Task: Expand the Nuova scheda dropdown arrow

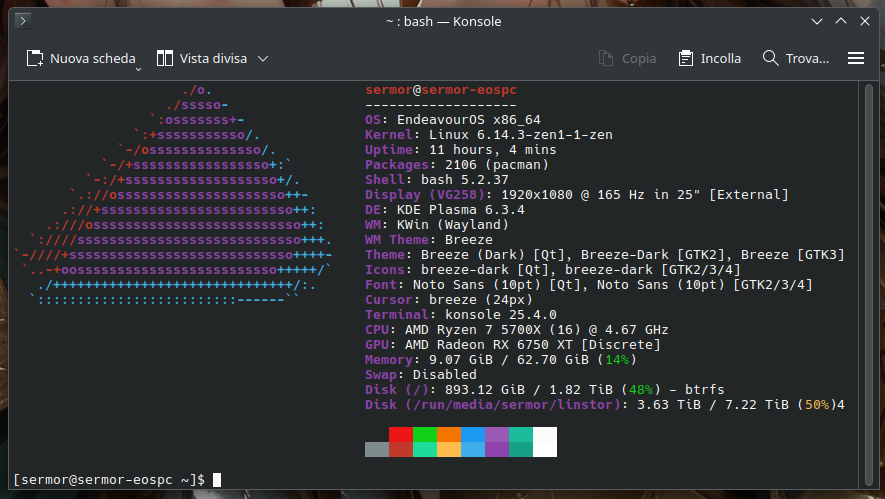Action: 138,69
